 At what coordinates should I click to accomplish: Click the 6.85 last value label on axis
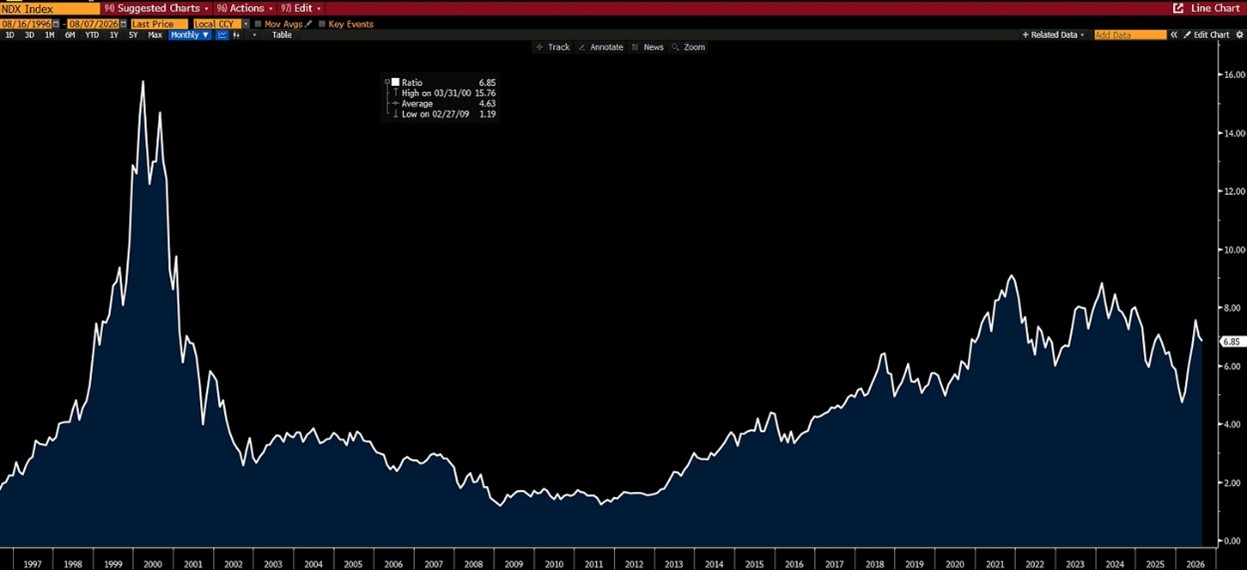coord(1231,342)
